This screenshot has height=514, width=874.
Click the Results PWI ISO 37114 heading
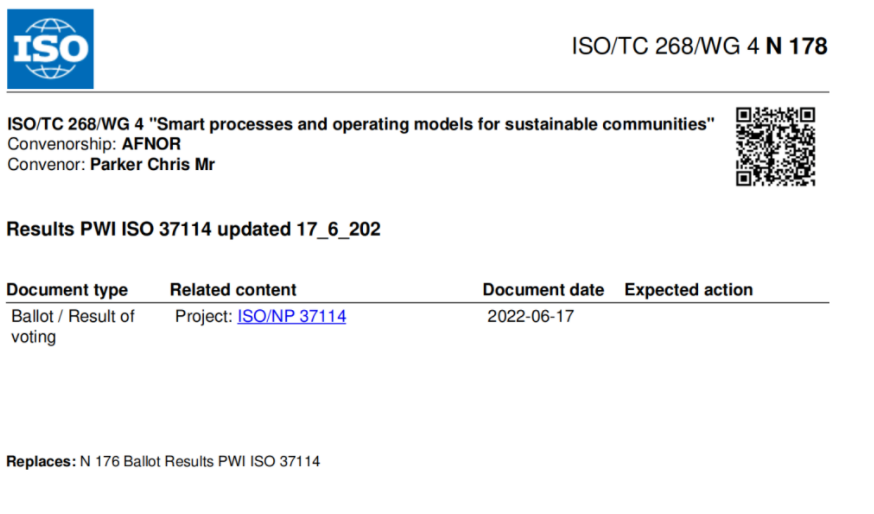click(193, 229)
